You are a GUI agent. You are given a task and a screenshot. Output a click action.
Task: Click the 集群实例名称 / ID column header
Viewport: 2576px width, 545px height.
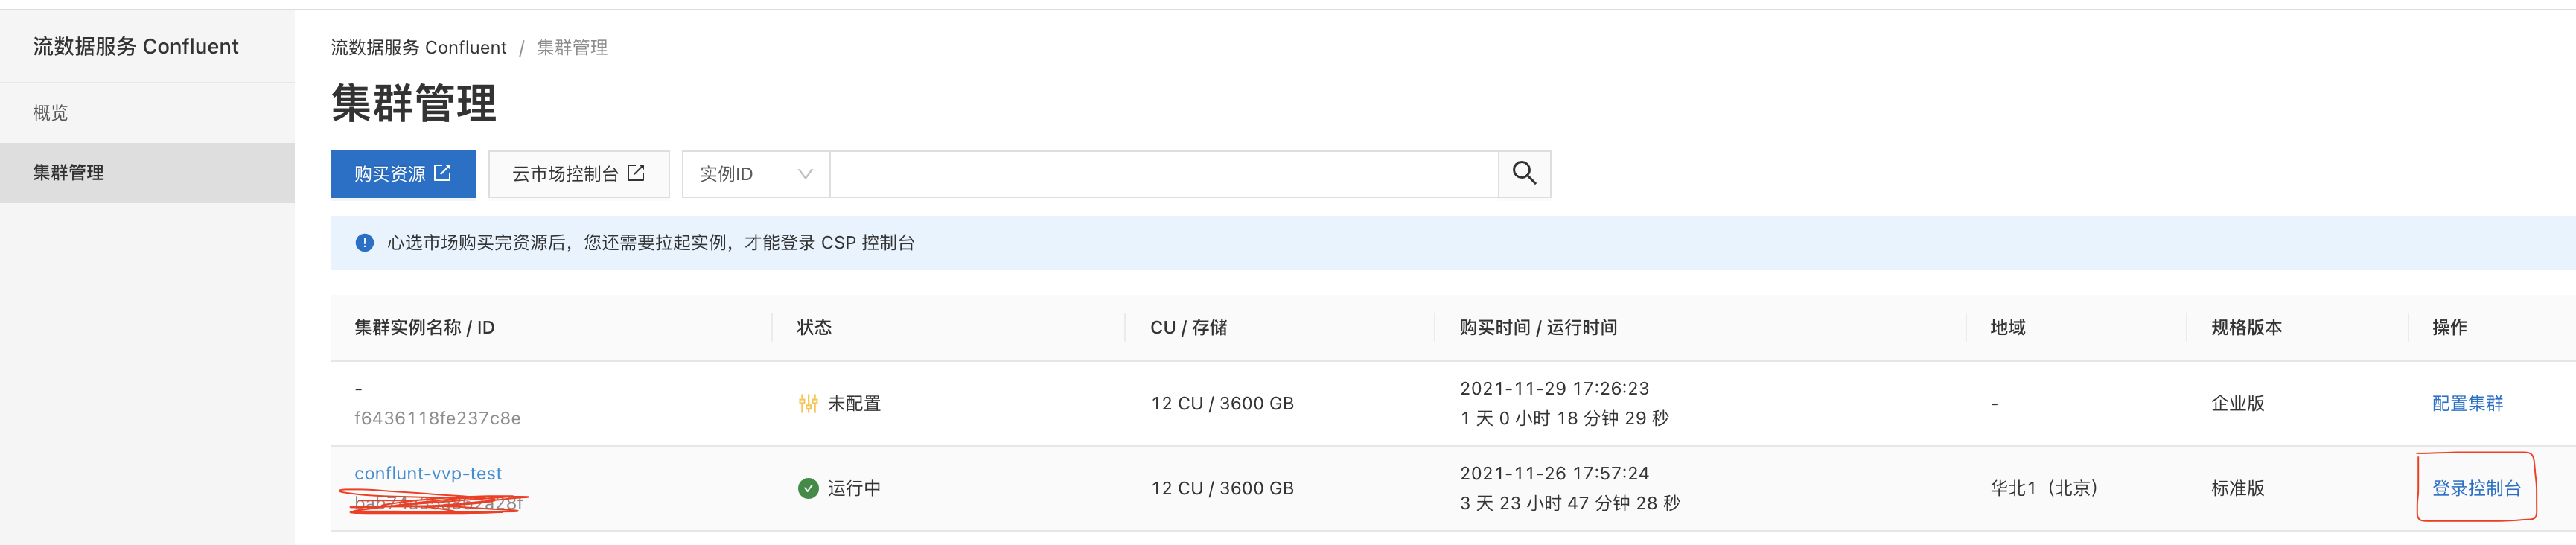[424, 327]
